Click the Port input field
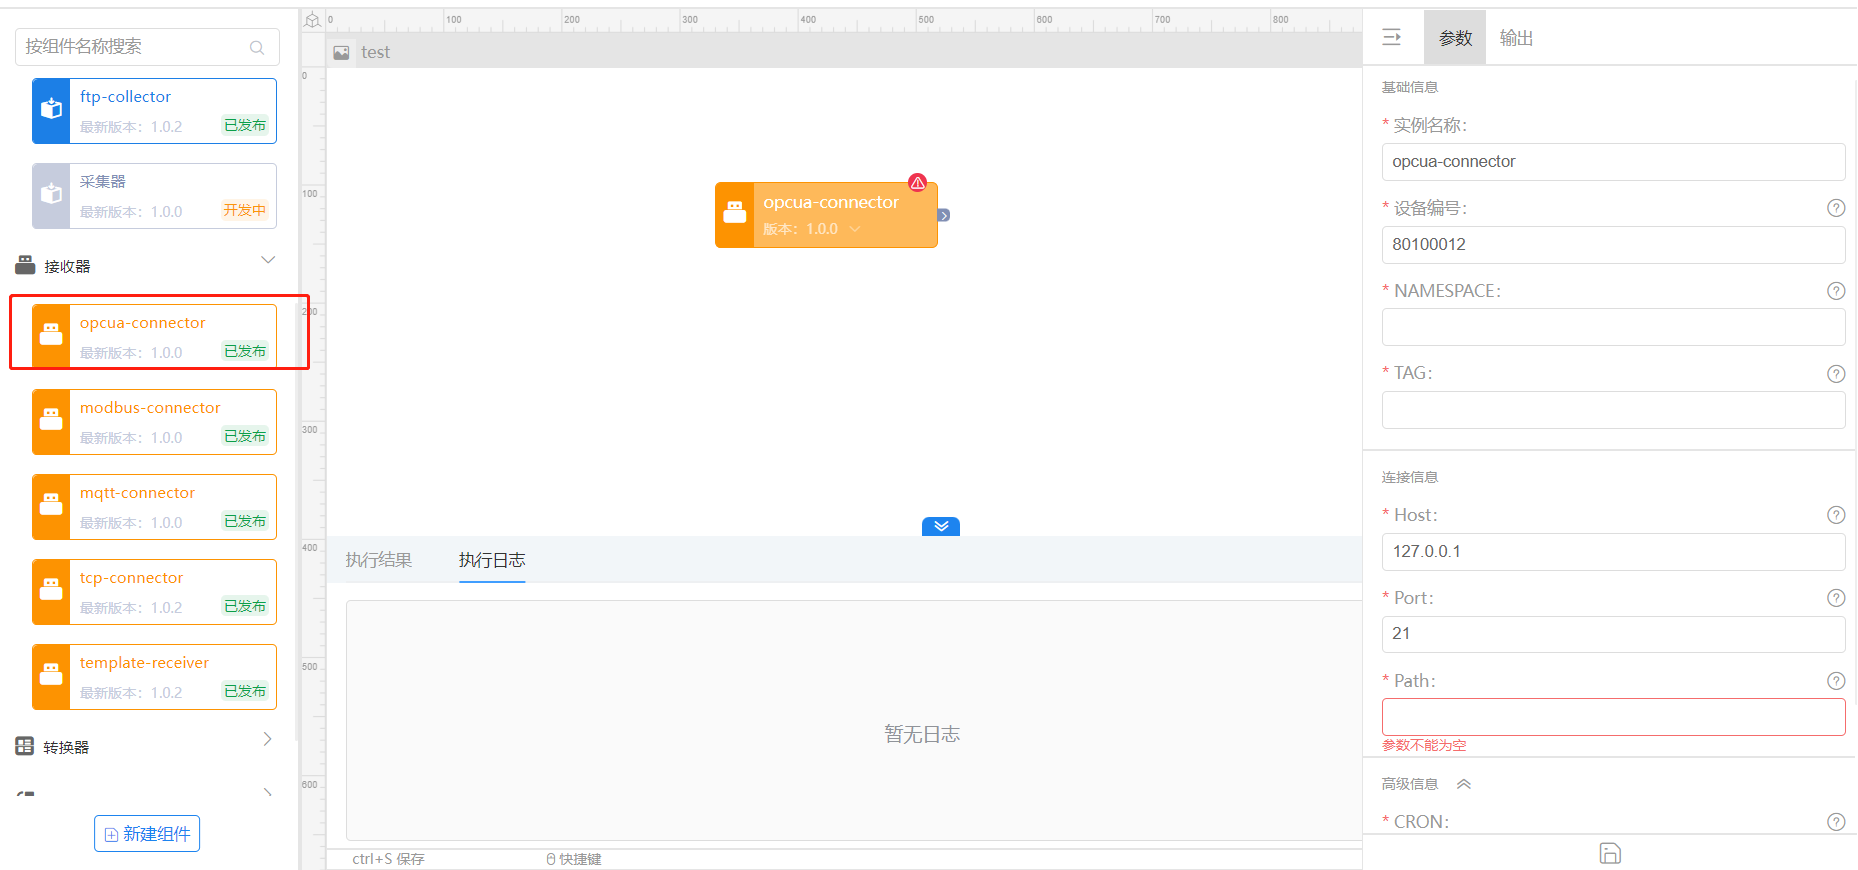Screen dimensions: 1858x870 [x=1613, y=634]
